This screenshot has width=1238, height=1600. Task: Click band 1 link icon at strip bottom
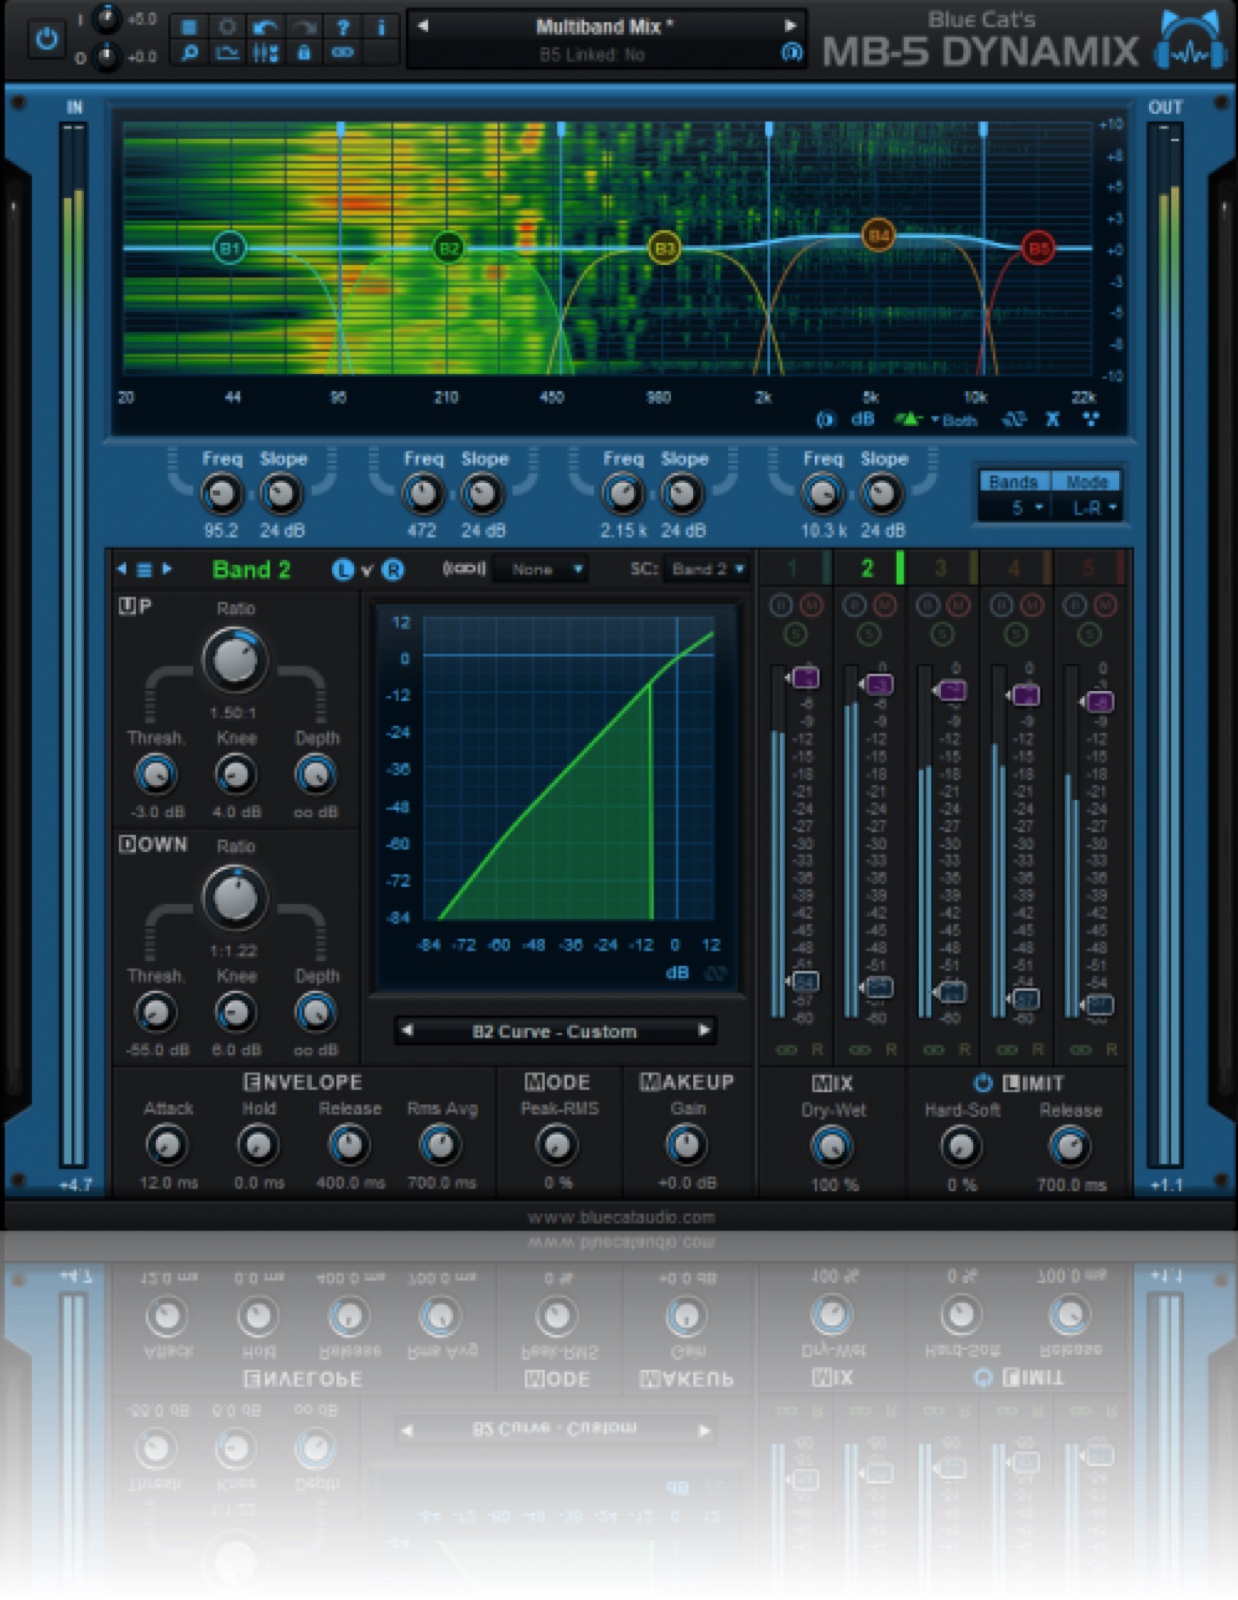pyautogui.click(x=787, y=1050)
